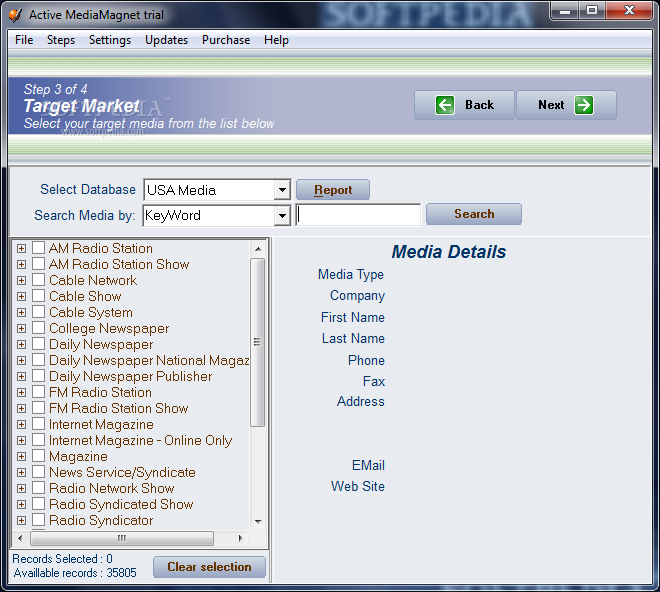Select the Radio Syndicated Show row text
The width and height of the screenshot is (660, 592).
click(121, 504)
